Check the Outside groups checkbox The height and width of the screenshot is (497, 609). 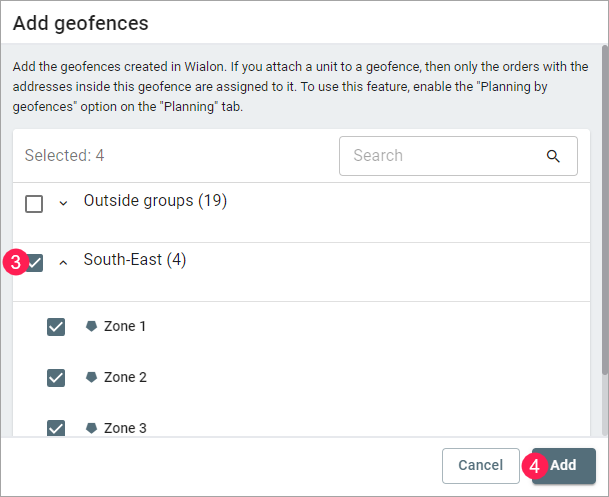coord(34,204)
